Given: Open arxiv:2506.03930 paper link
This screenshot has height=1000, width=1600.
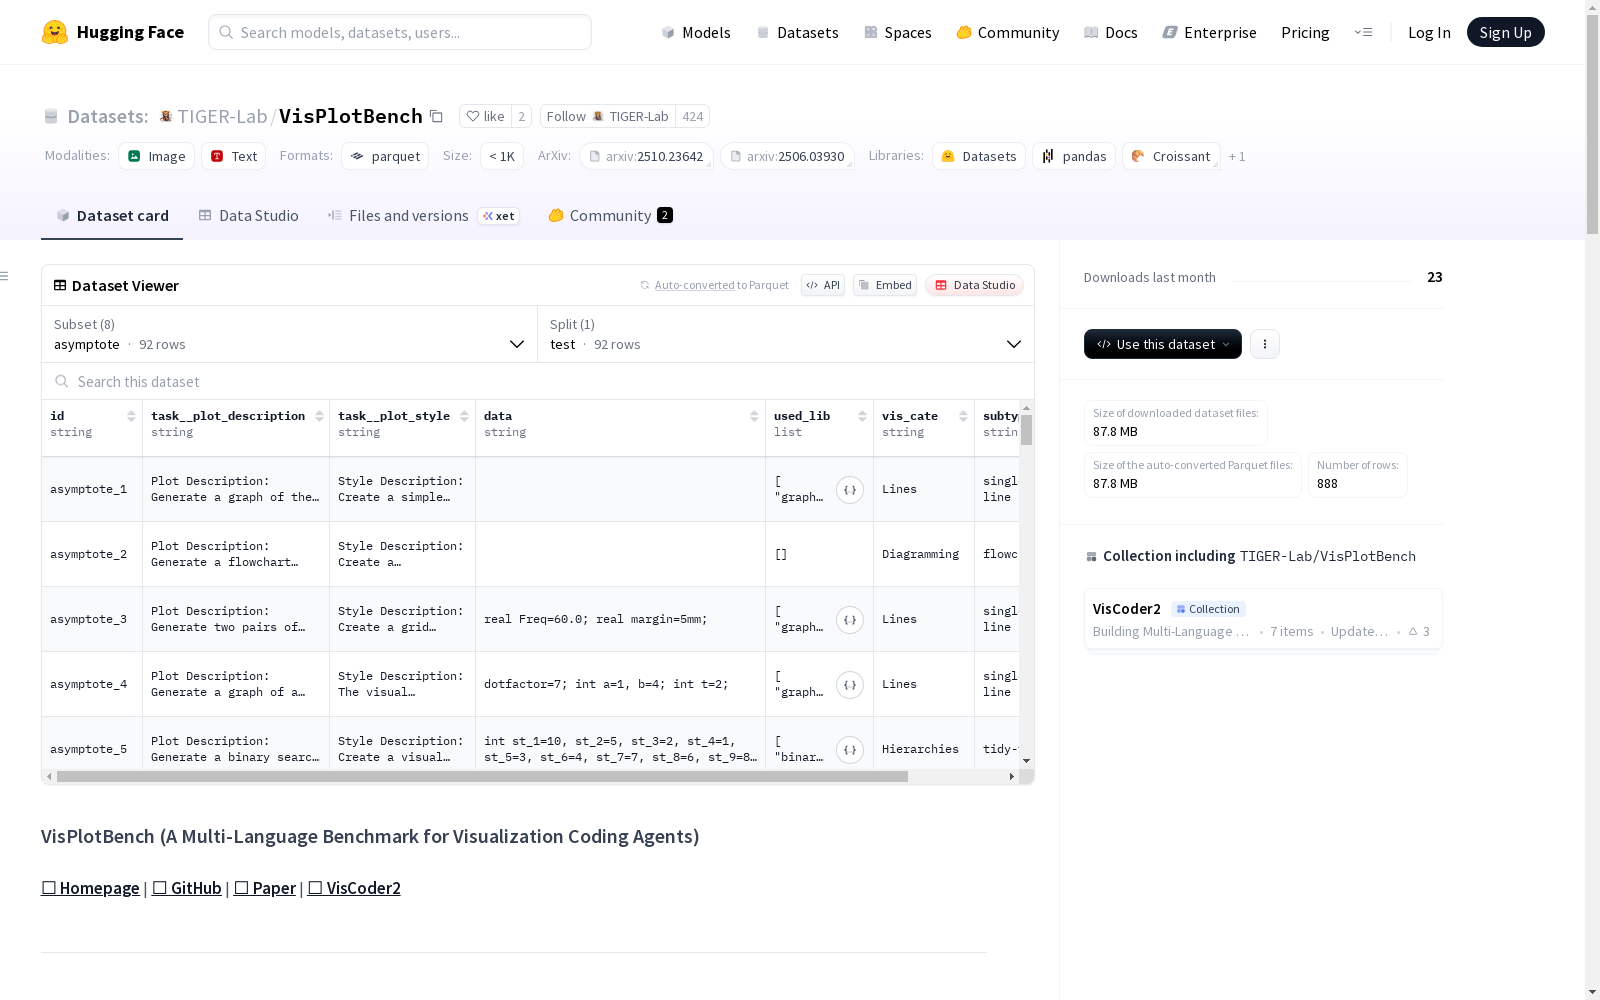Looking at the screenshot, I should point(787,156).
